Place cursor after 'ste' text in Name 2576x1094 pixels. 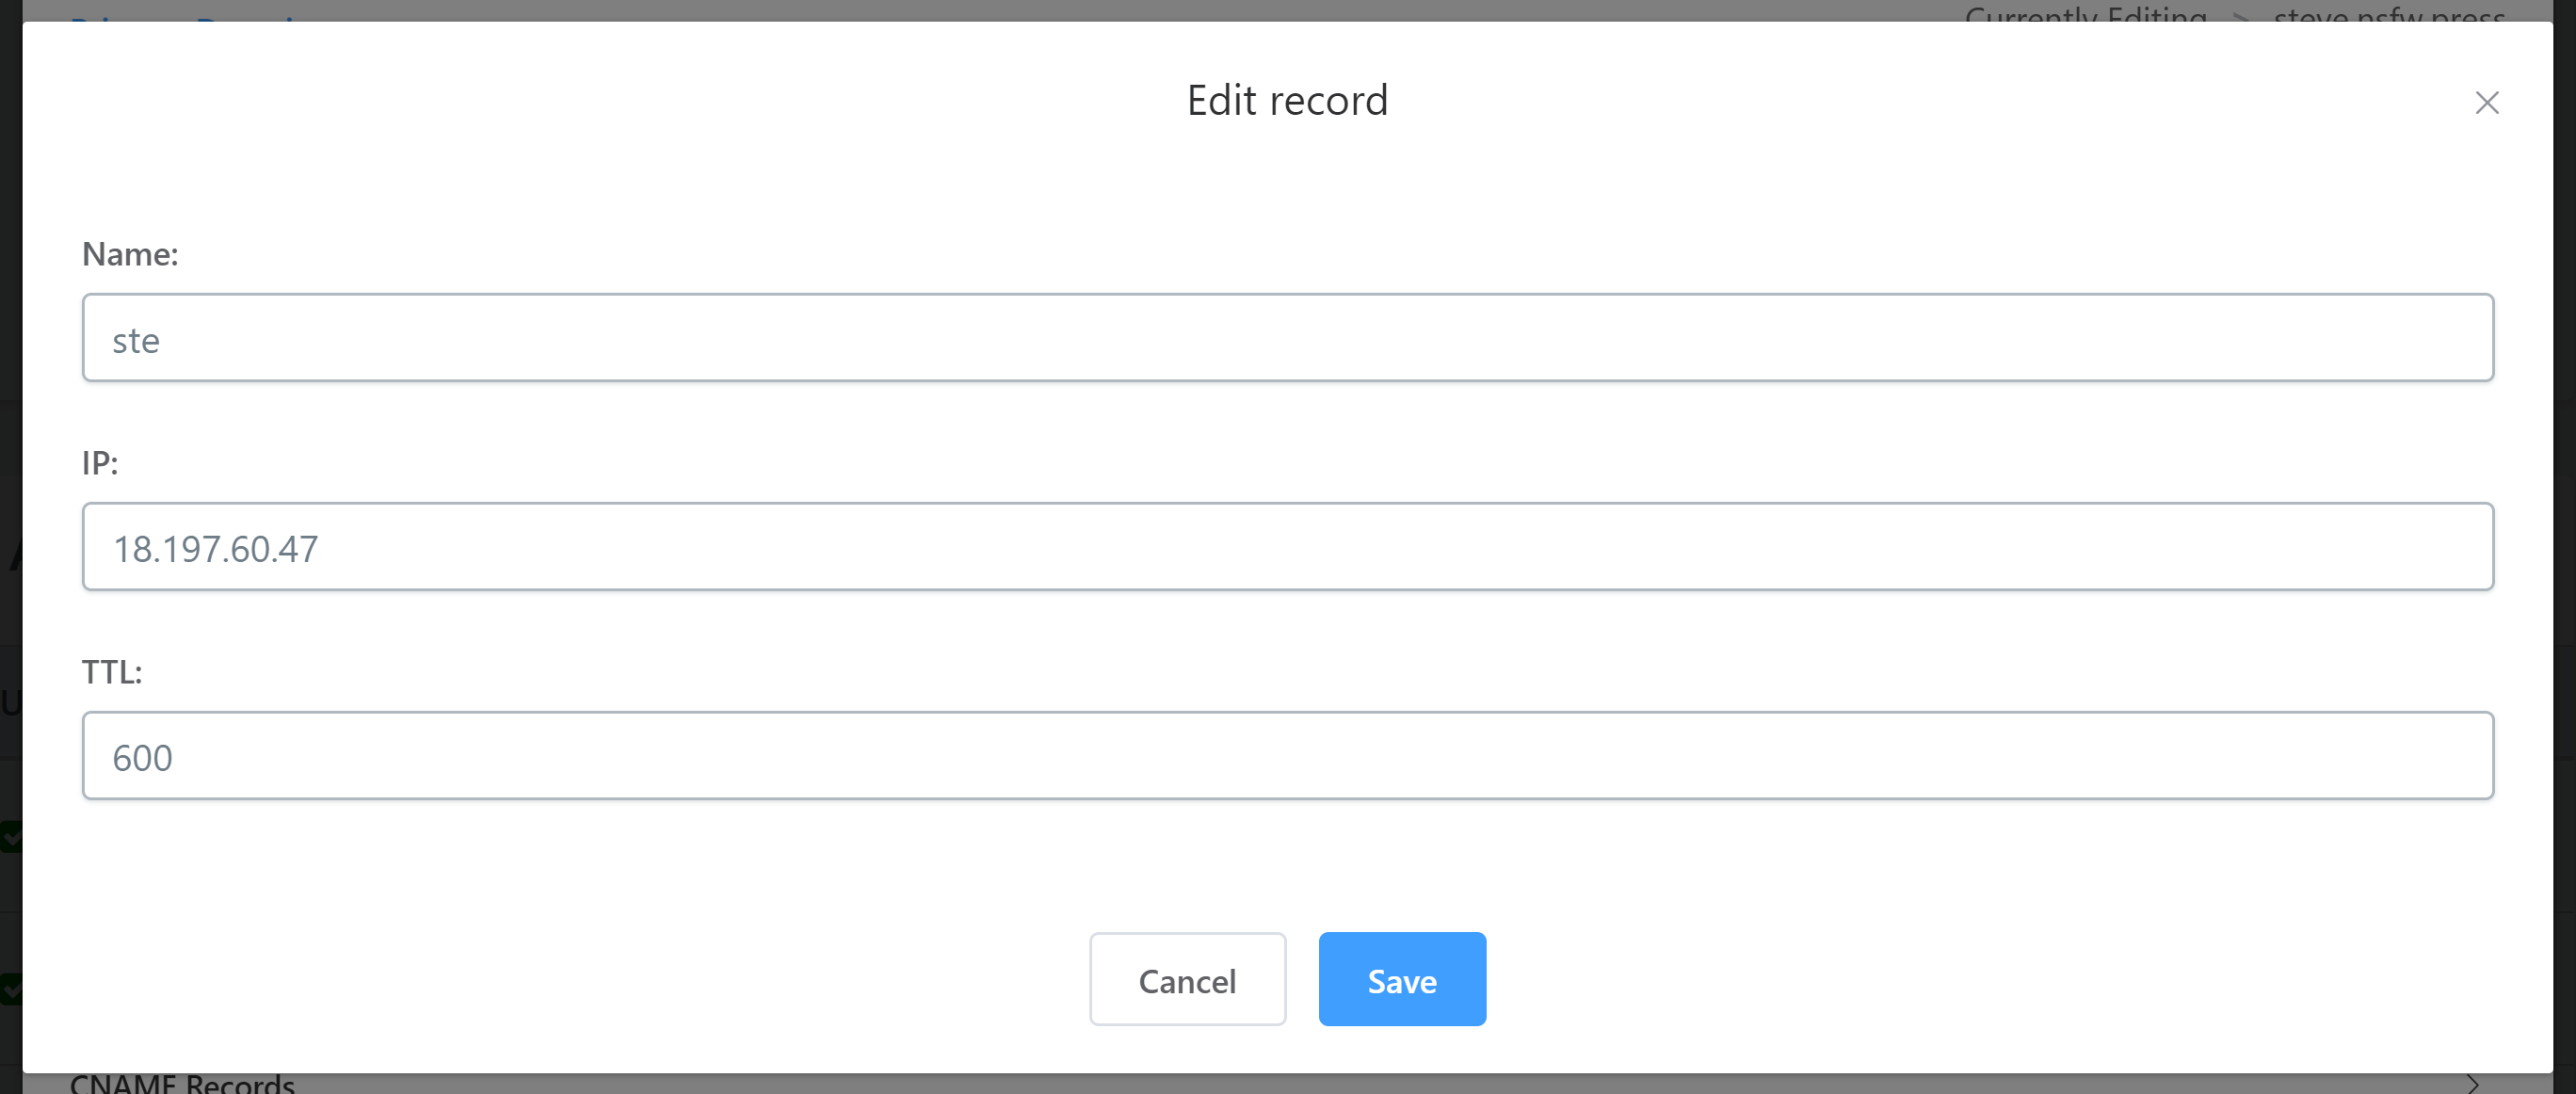coord(161,341)
